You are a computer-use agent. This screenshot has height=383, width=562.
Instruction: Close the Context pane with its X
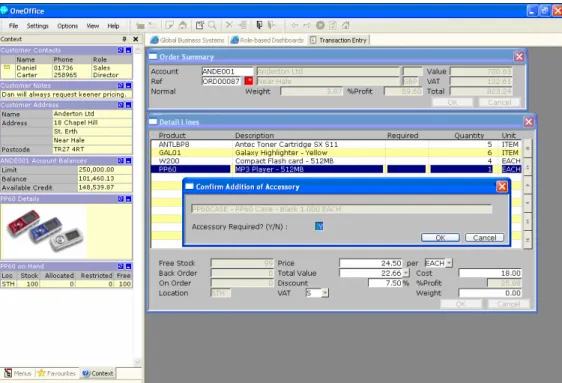click(135, 39)
